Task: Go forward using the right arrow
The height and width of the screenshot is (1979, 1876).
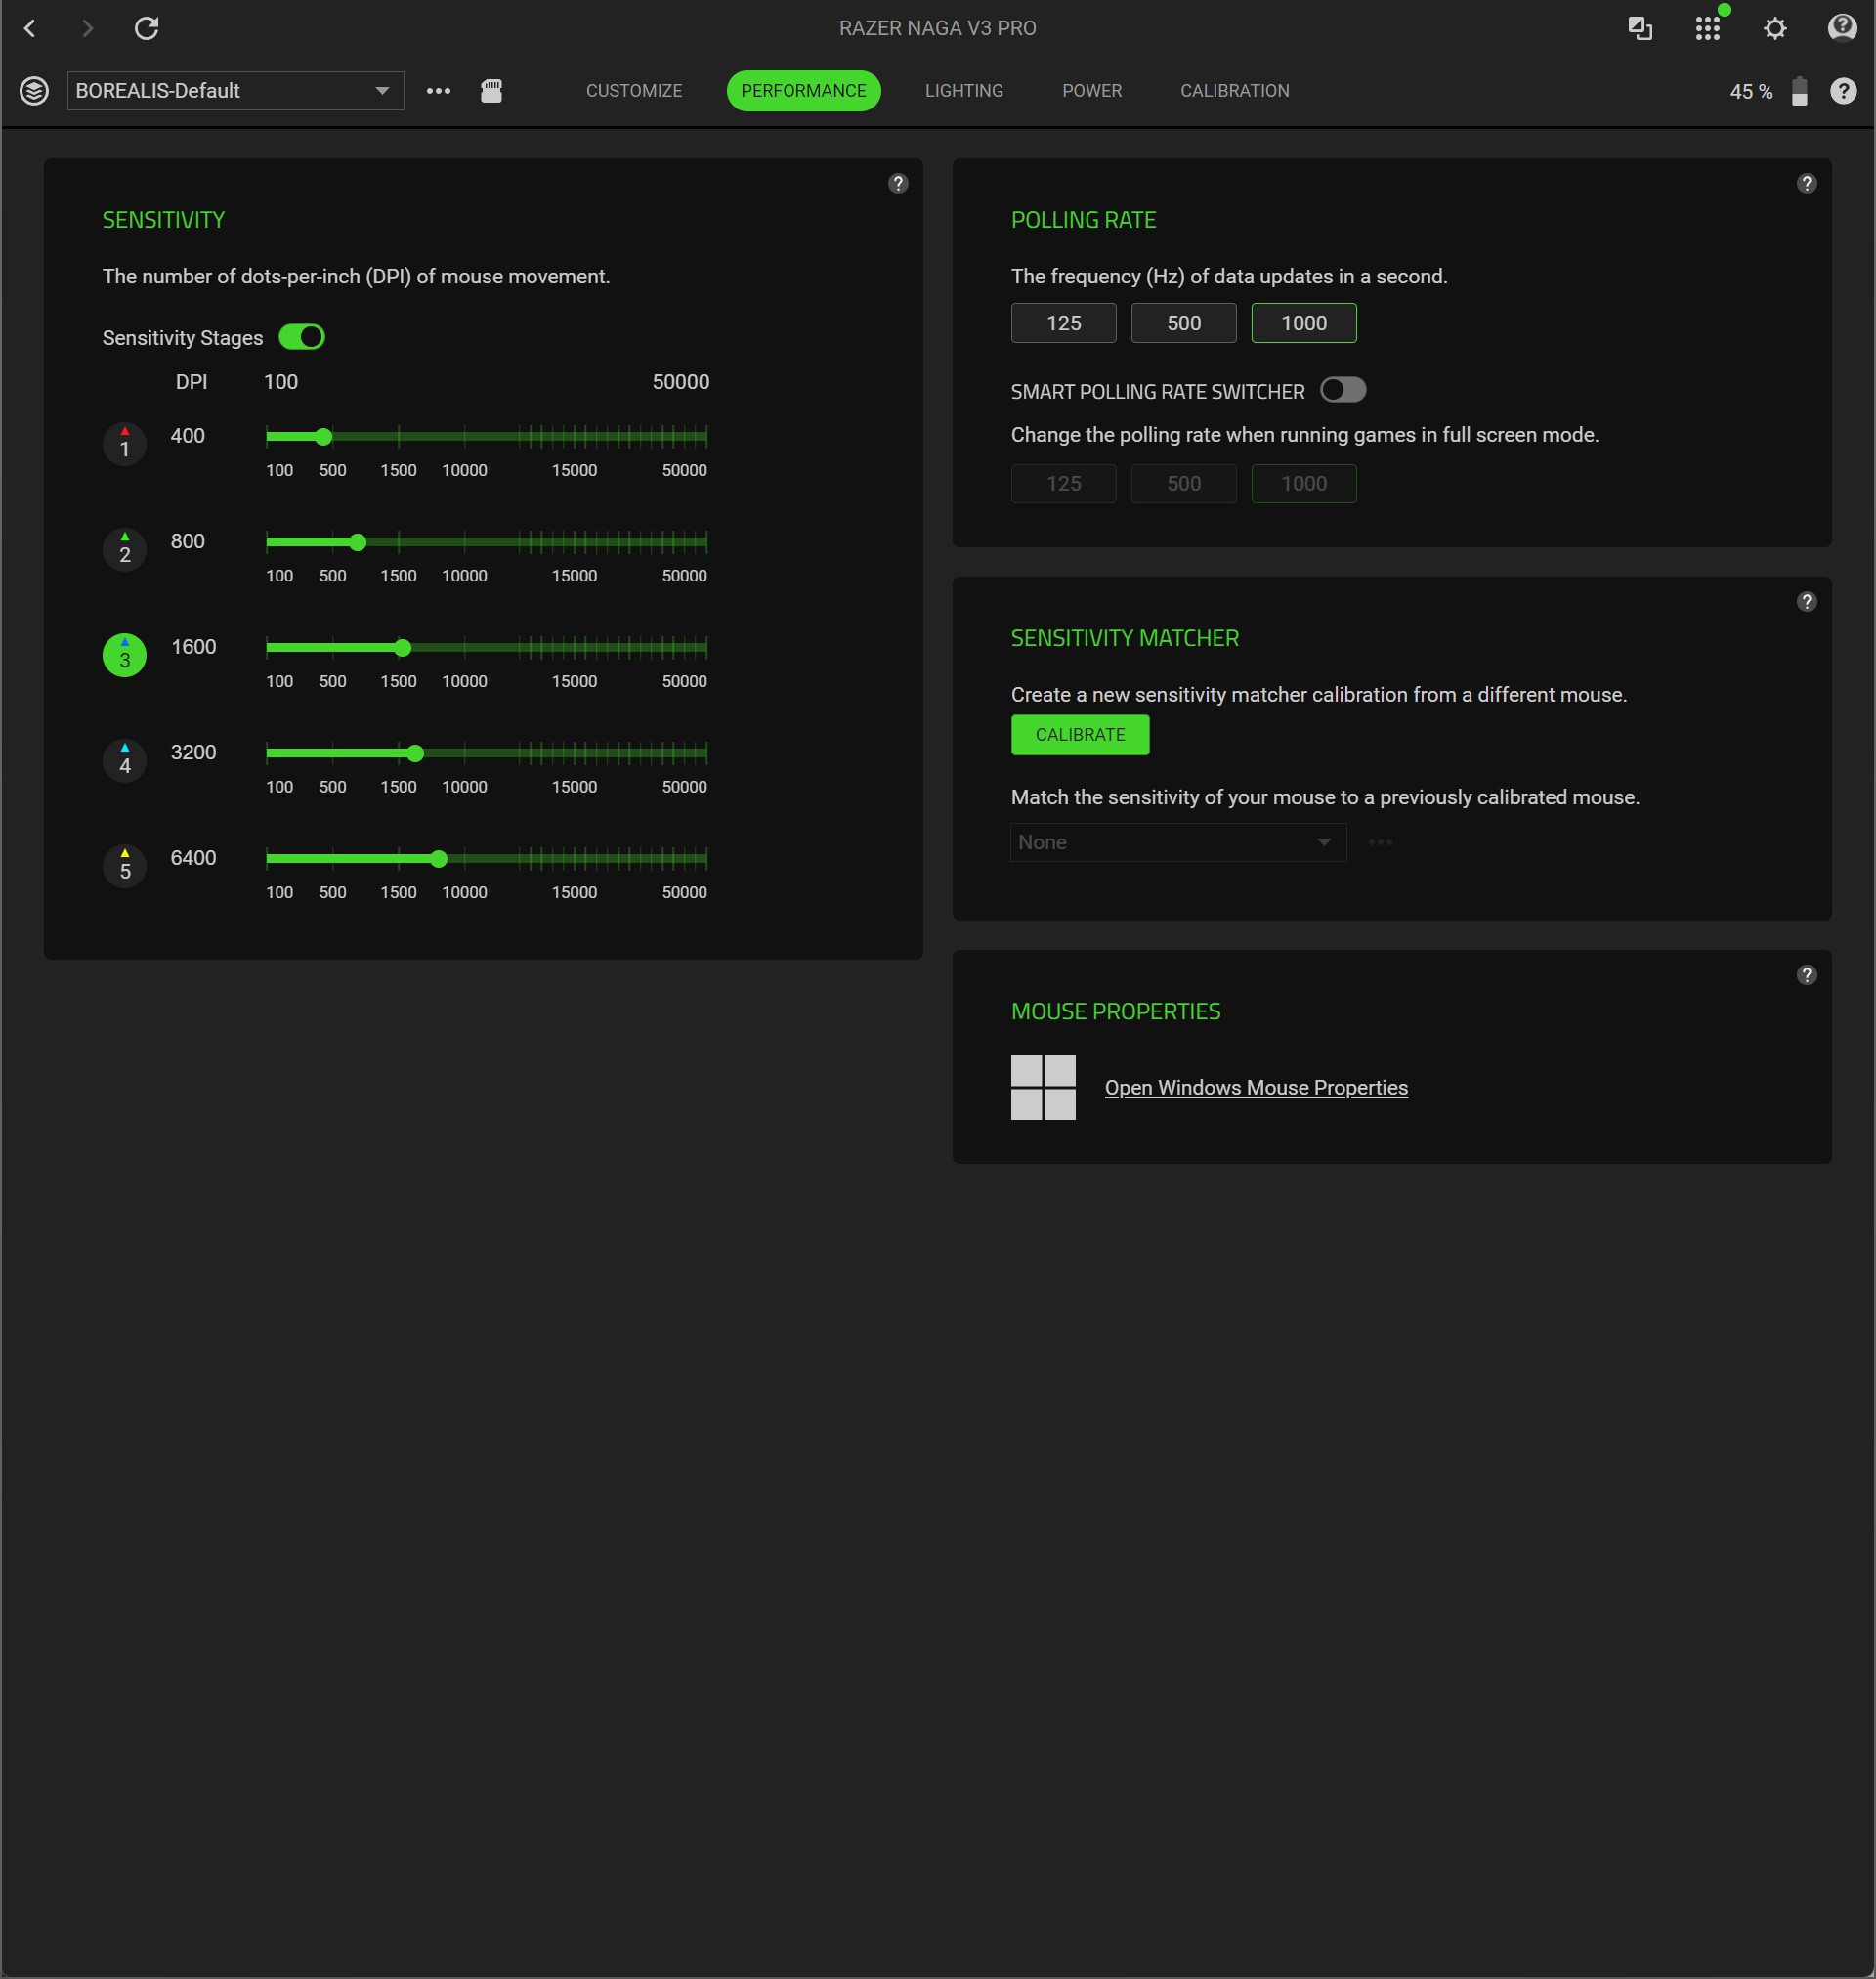Action: (x=88, y=28)
